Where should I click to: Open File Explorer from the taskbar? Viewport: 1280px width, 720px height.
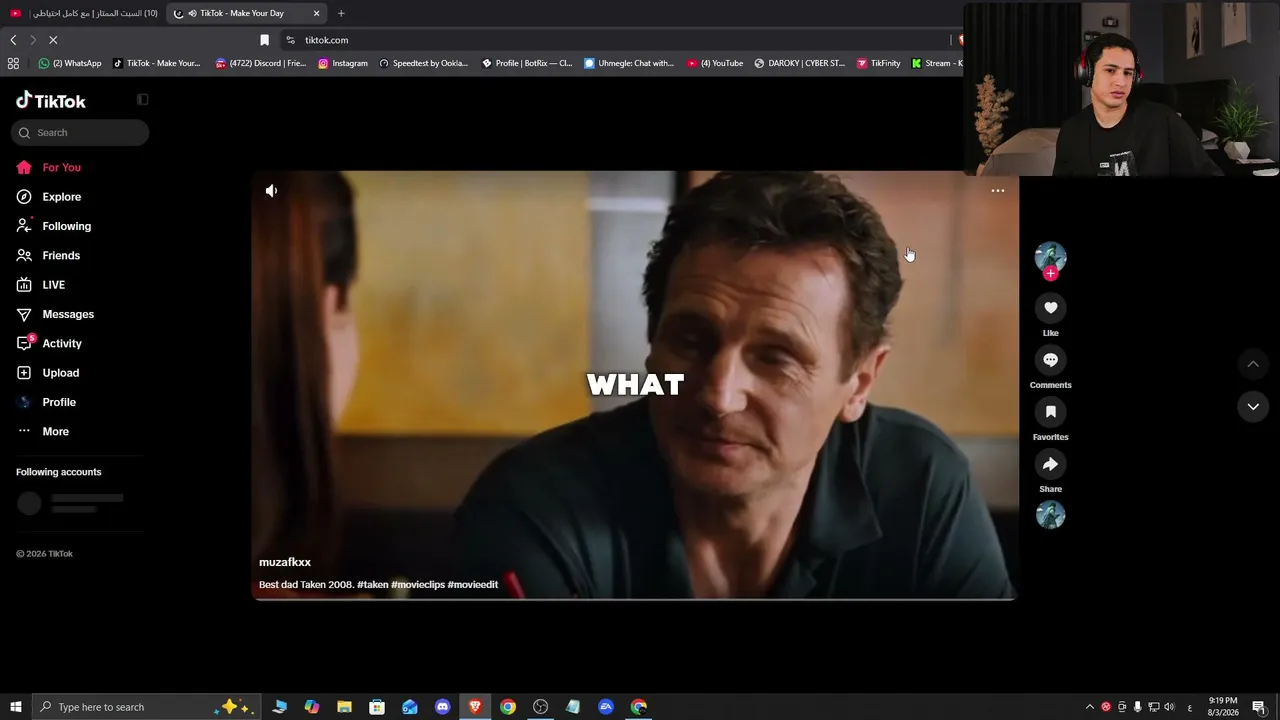(344, 707)
